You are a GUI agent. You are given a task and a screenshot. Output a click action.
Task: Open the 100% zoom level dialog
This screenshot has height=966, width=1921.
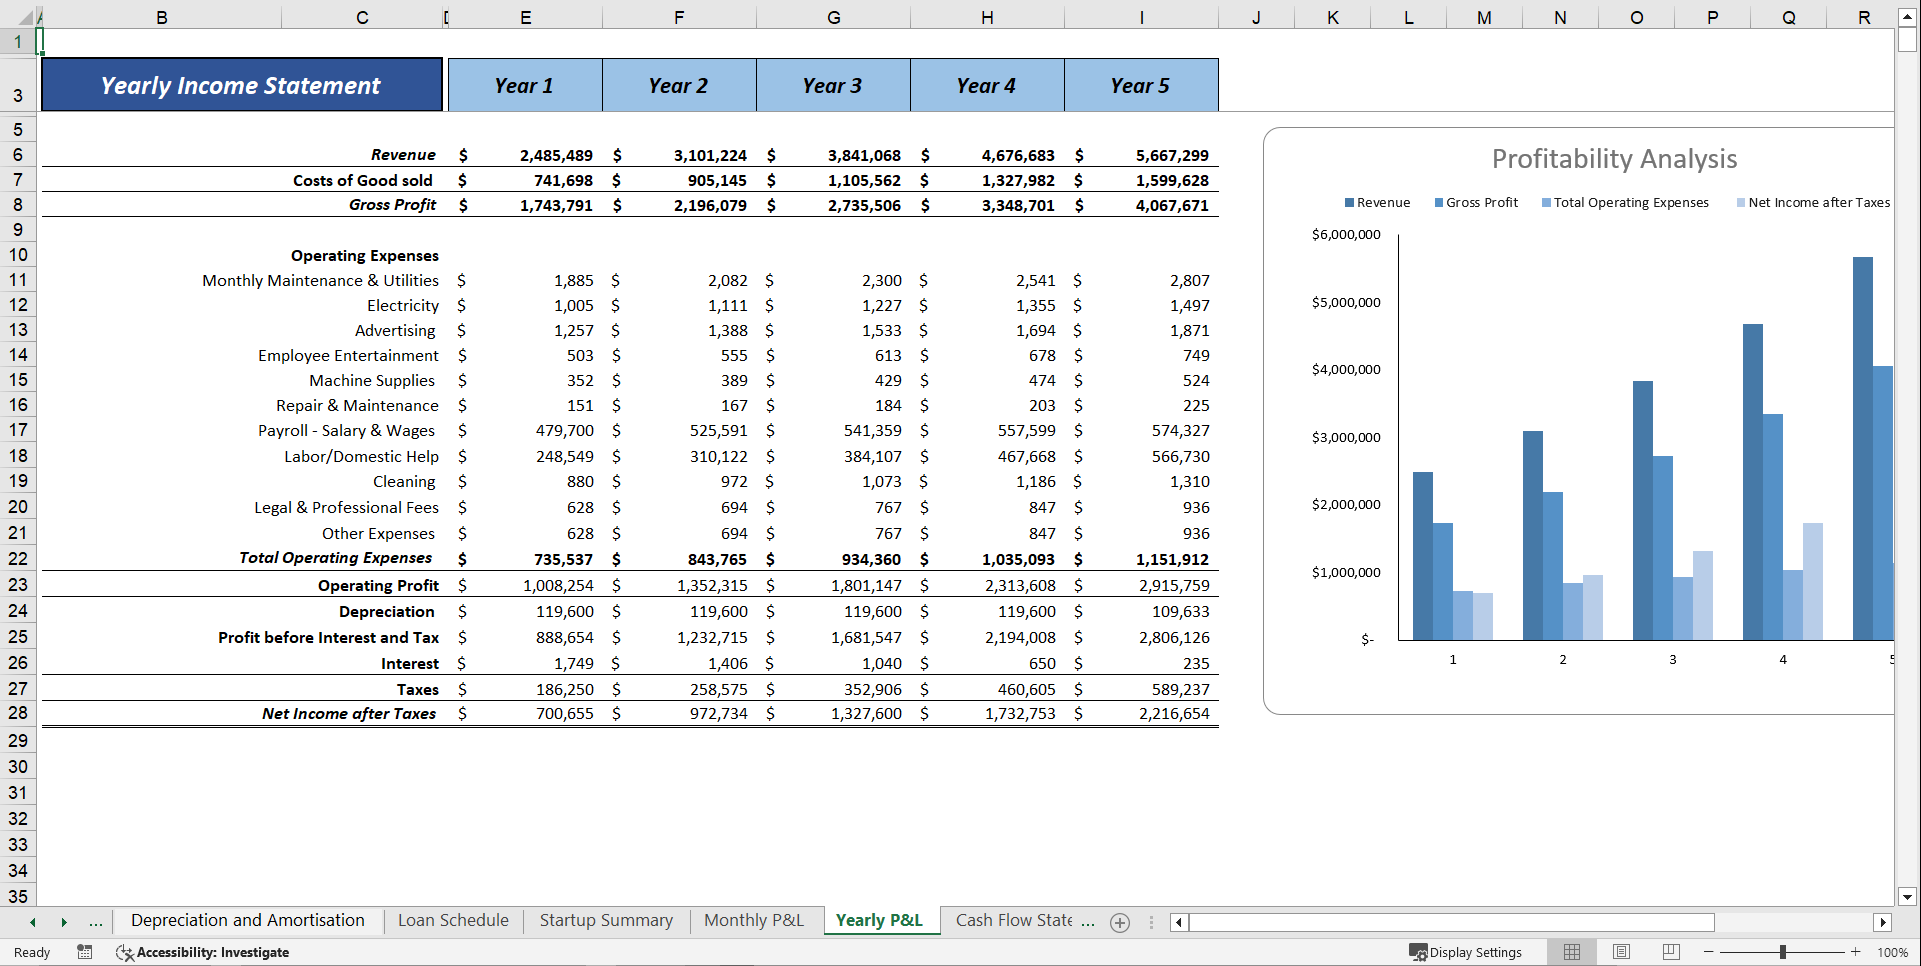point(1892,952)
